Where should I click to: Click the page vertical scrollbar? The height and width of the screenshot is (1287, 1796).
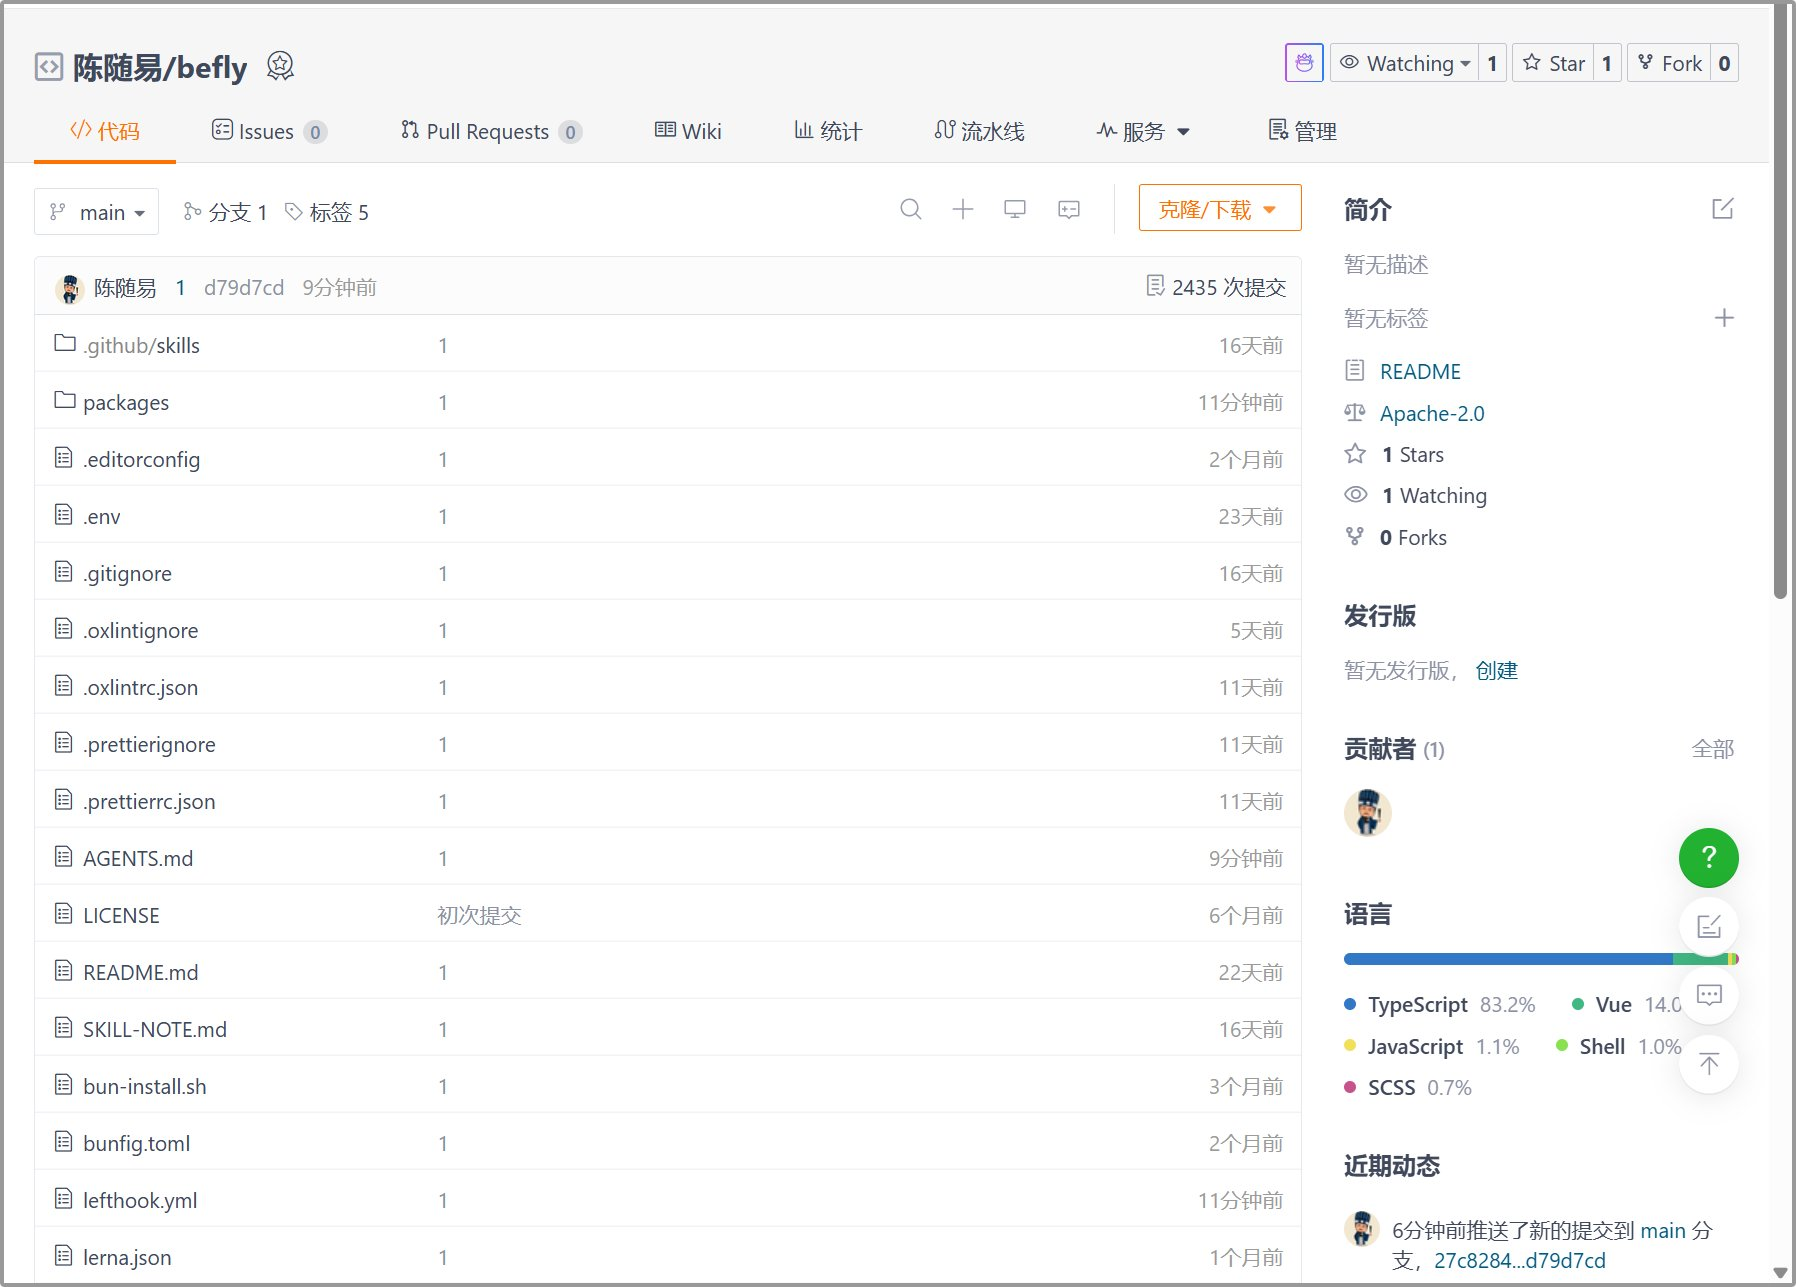[x=1780, y=300]
